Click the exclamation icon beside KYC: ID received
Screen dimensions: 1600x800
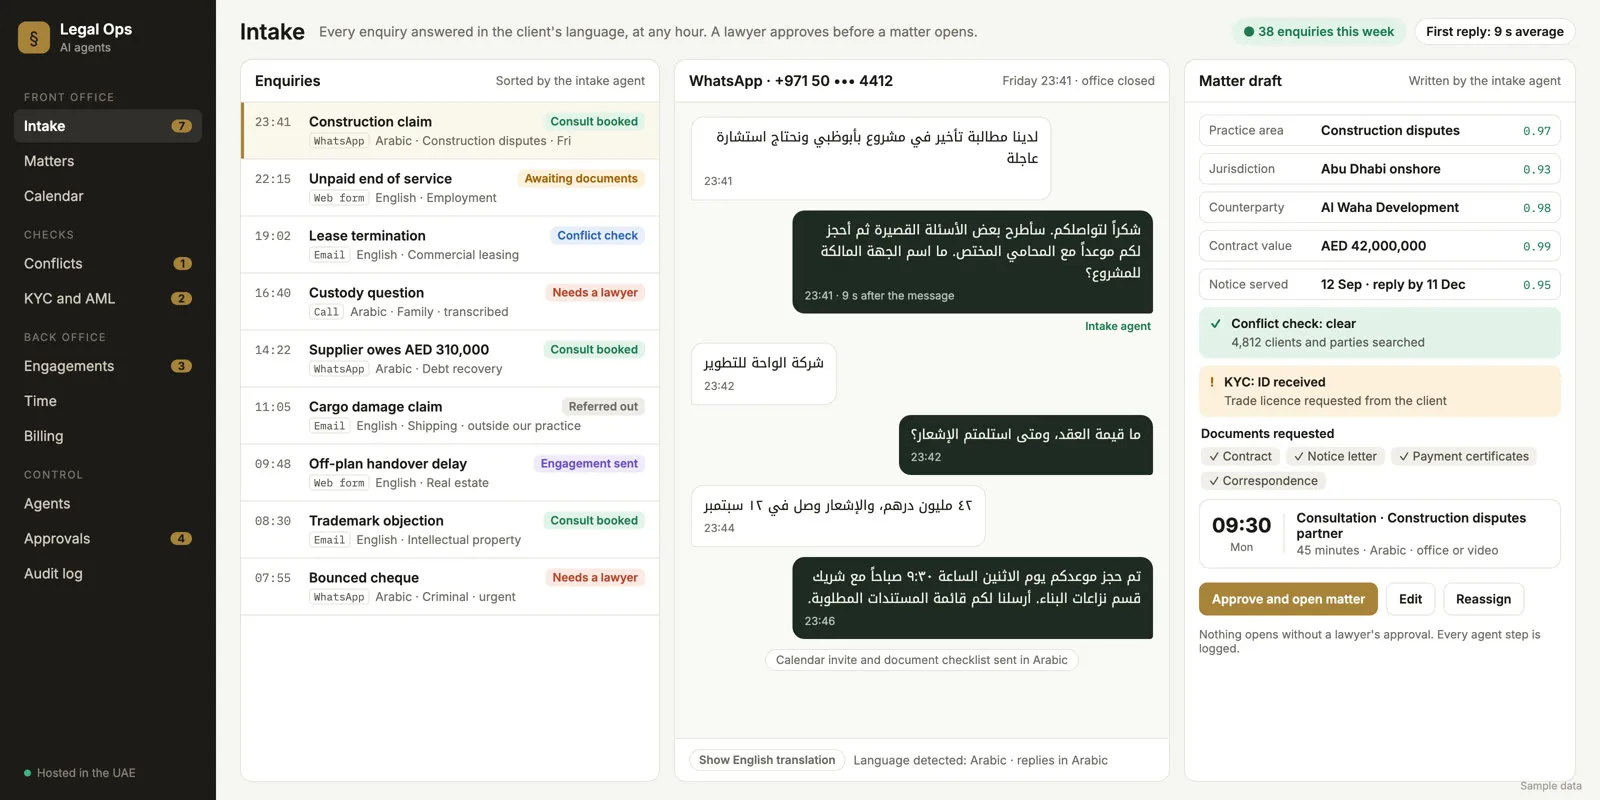click(x=1212, y=382)
